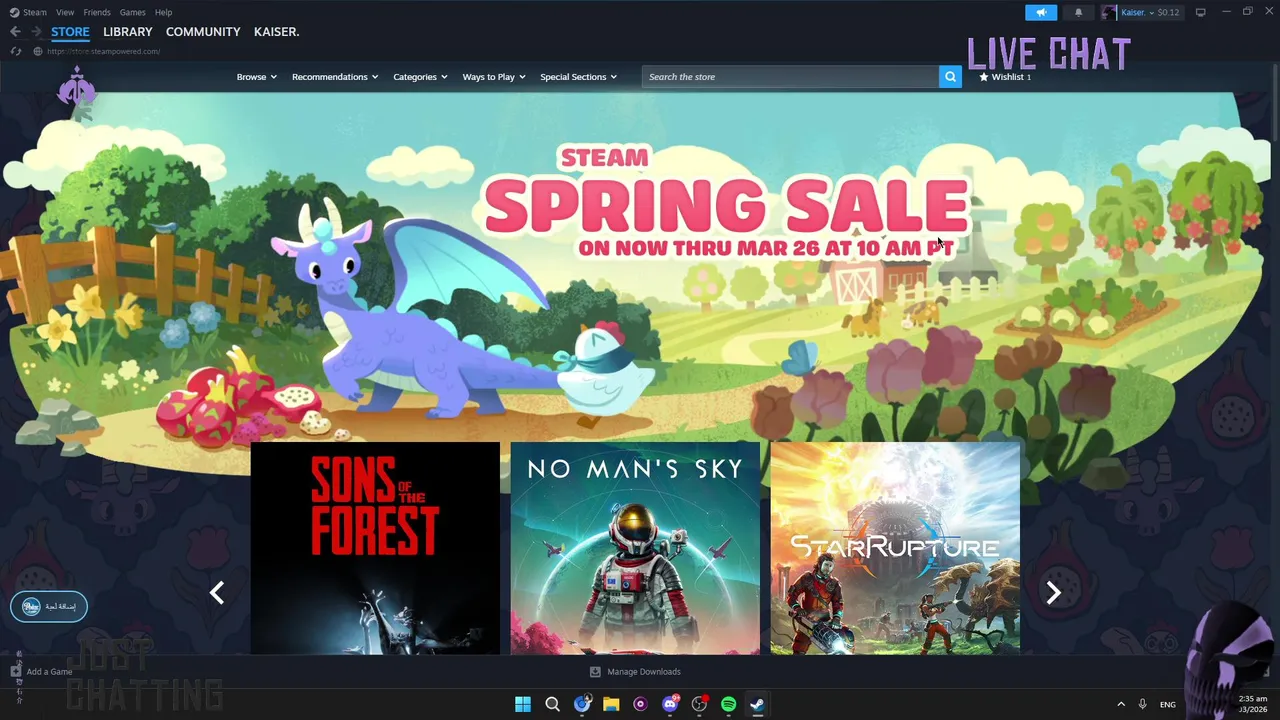The width and height of the screenshot is (1280, 720).
Task: Click Add a Game
Action: tap(50, 672)
